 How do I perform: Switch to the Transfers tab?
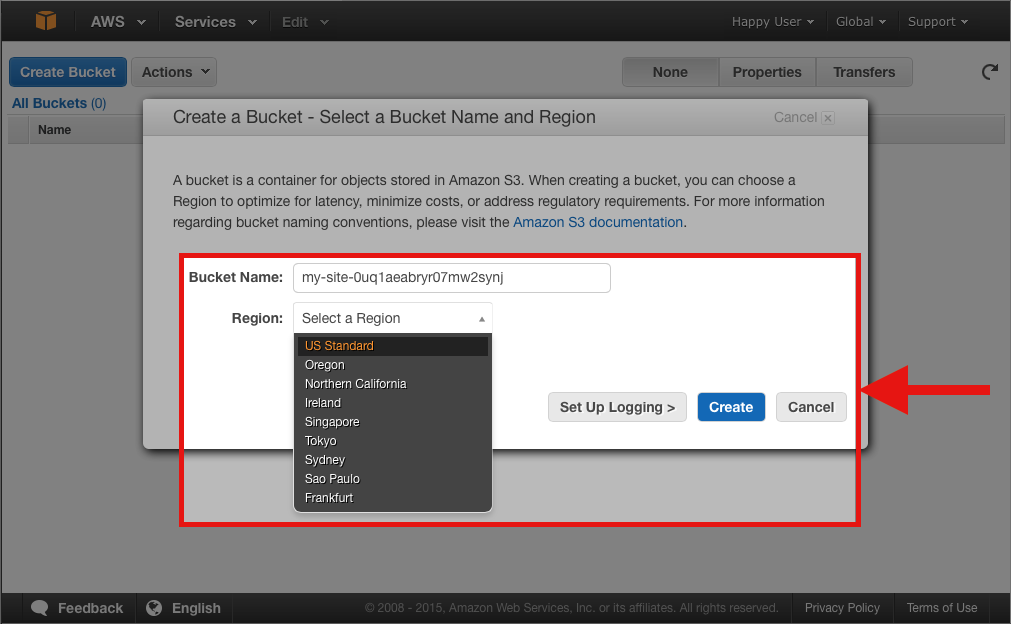tap(864, 72)
